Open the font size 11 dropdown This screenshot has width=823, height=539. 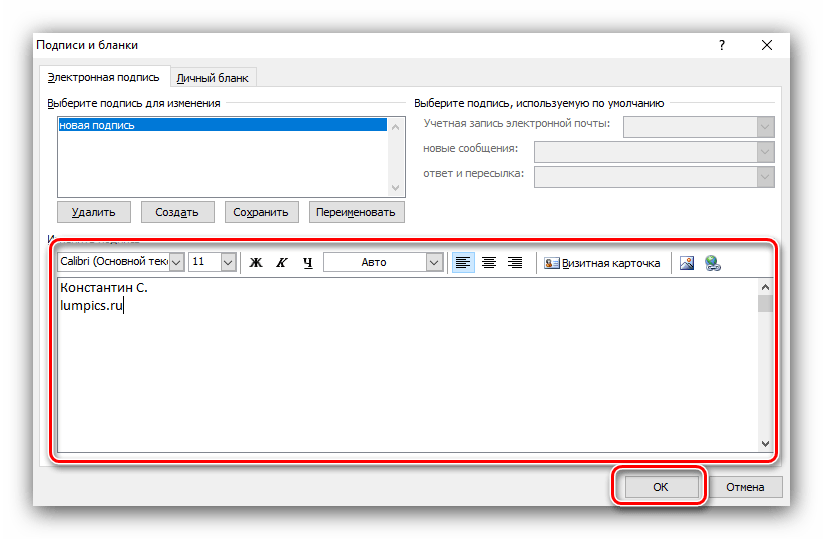coord(228,262)
